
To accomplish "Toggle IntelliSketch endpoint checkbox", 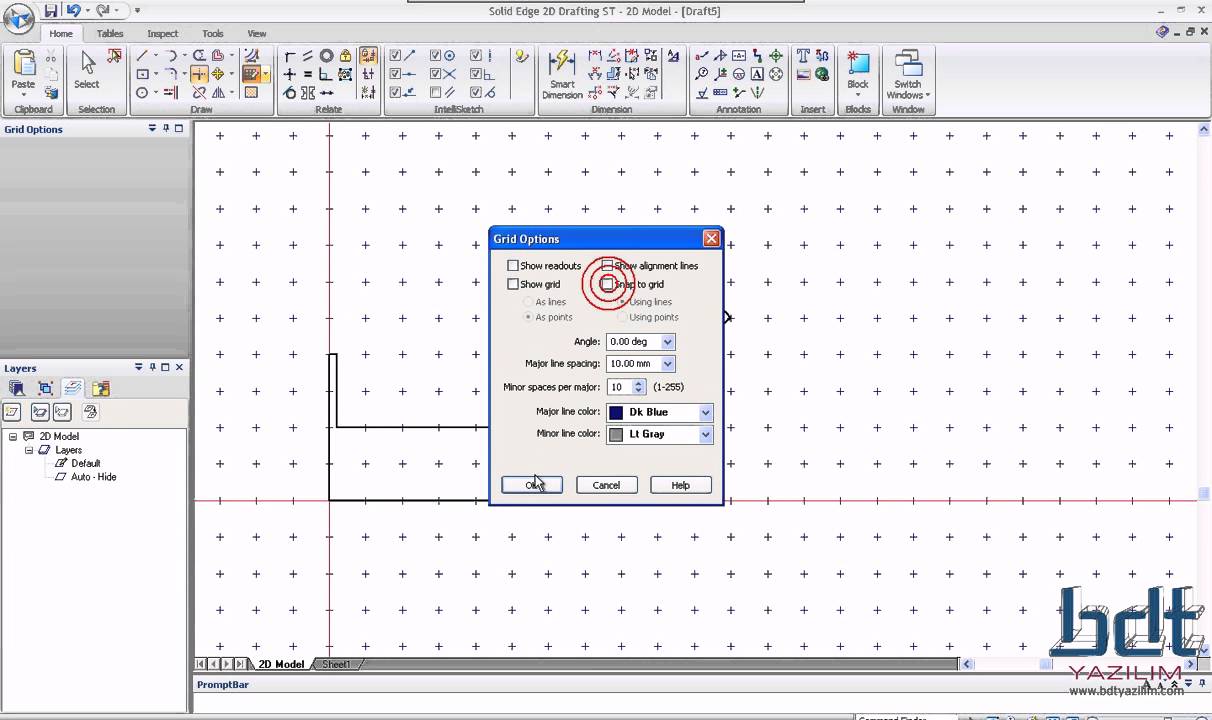I will tap(396, 56).
